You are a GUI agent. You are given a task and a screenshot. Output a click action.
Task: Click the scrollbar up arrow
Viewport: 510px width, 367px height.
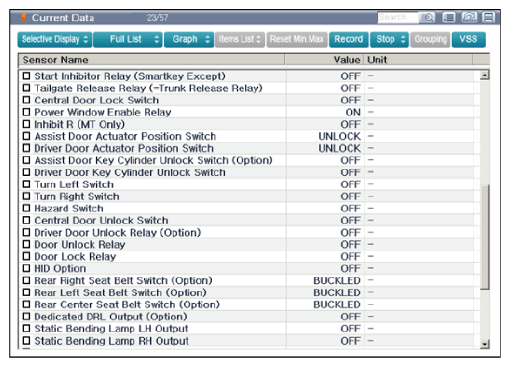click(x=485, y=75)
